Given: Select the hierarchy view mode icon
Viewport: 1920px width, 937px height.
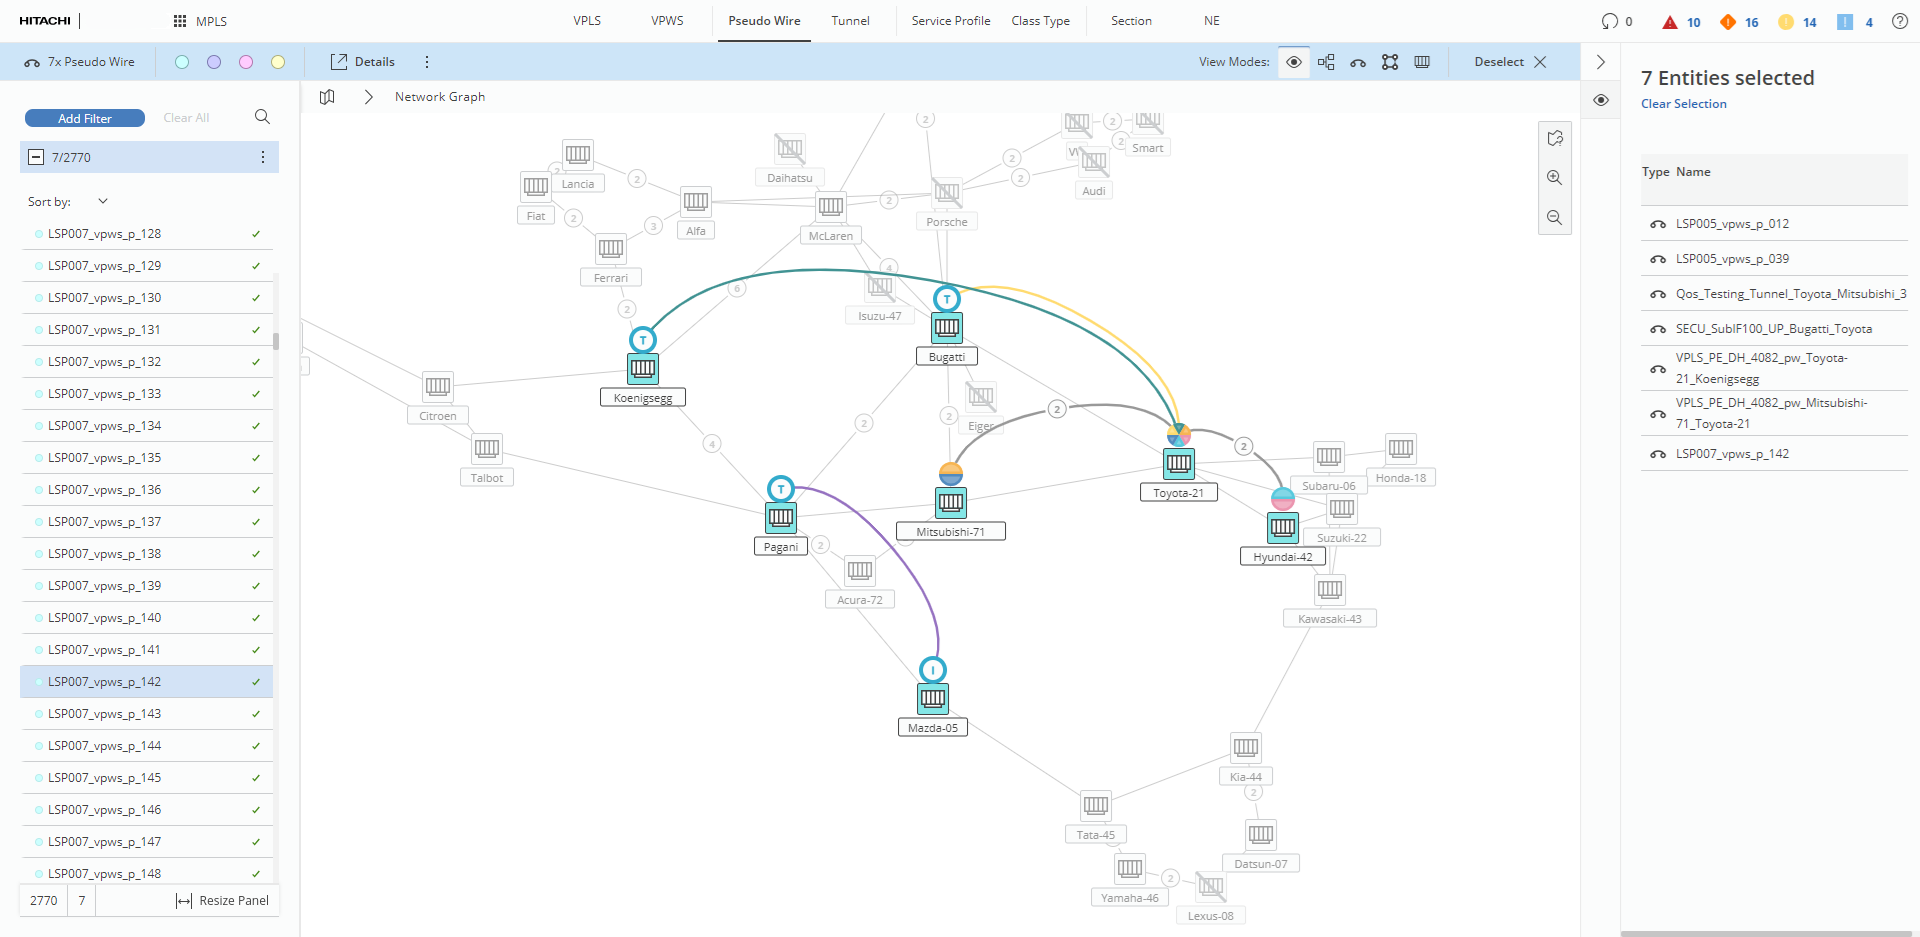Looking at the screenshot, I should point(1326,62).
